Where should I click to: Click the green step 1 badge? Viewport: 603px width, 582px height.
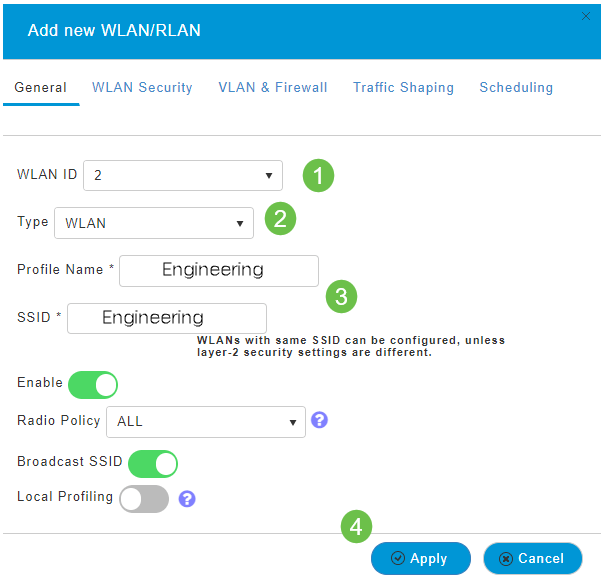(318, 176)
